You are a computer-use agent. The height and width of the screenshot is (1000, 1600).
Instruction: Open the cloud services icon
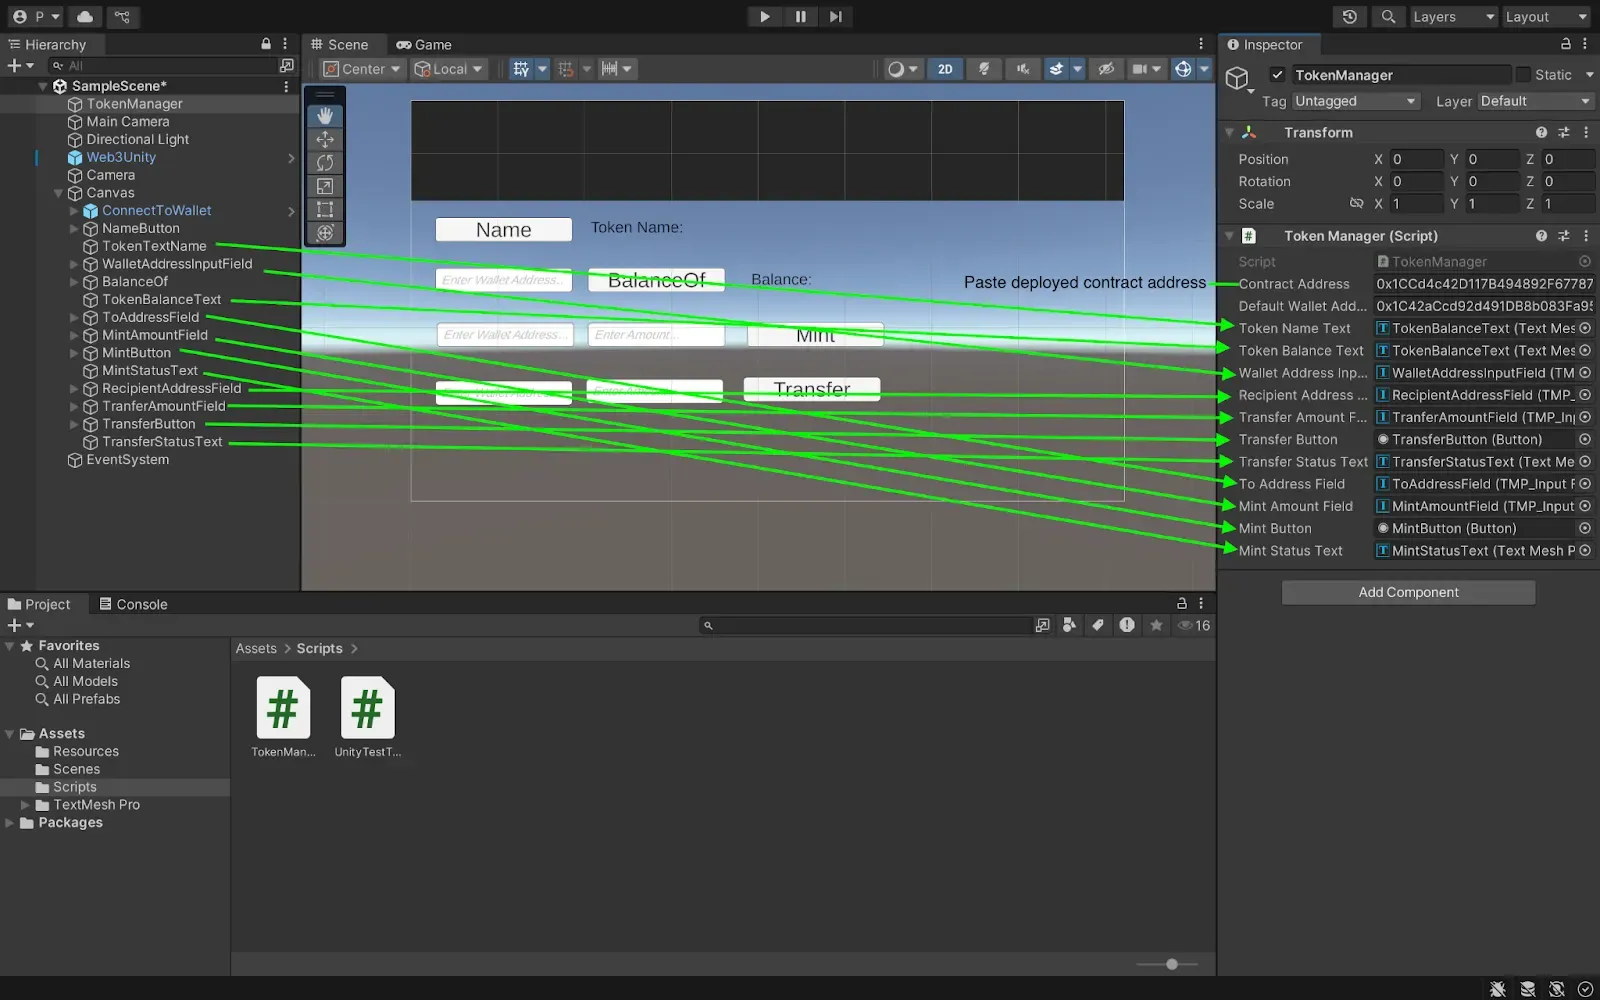pyautogui.click(x=85, y=17)
